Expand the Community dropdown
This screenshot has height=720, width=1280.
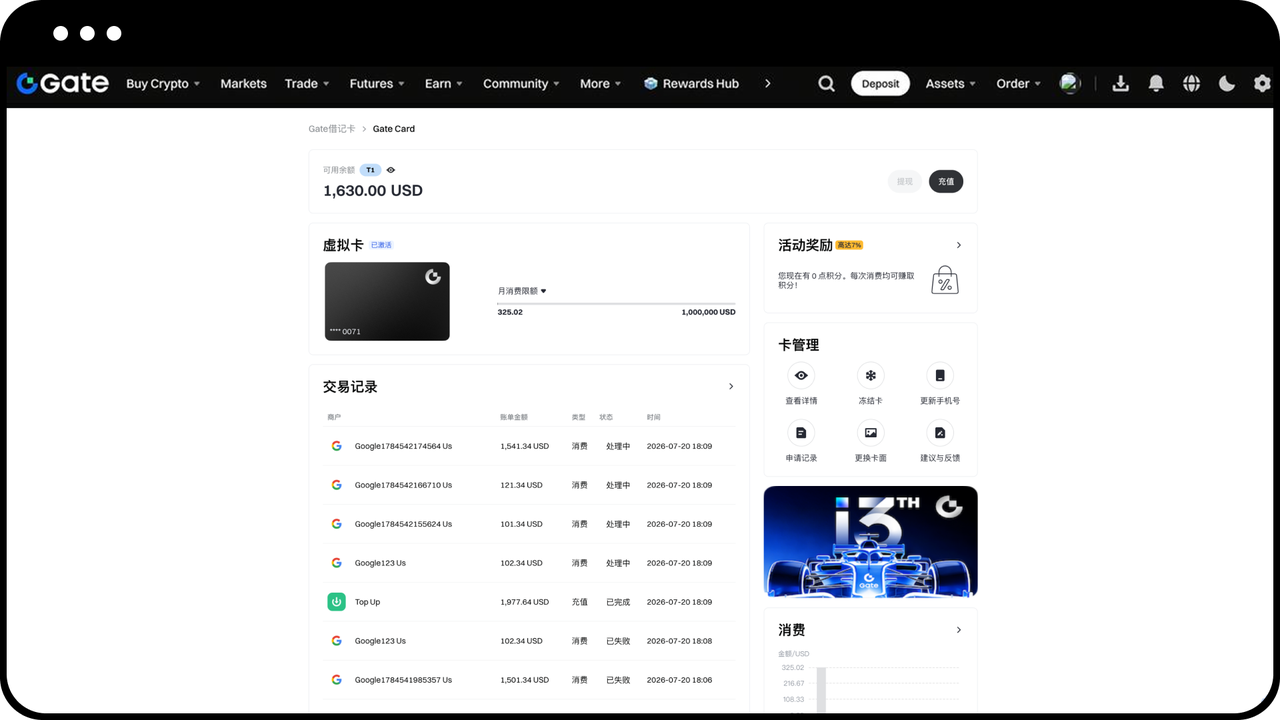[x=521, y=84]
